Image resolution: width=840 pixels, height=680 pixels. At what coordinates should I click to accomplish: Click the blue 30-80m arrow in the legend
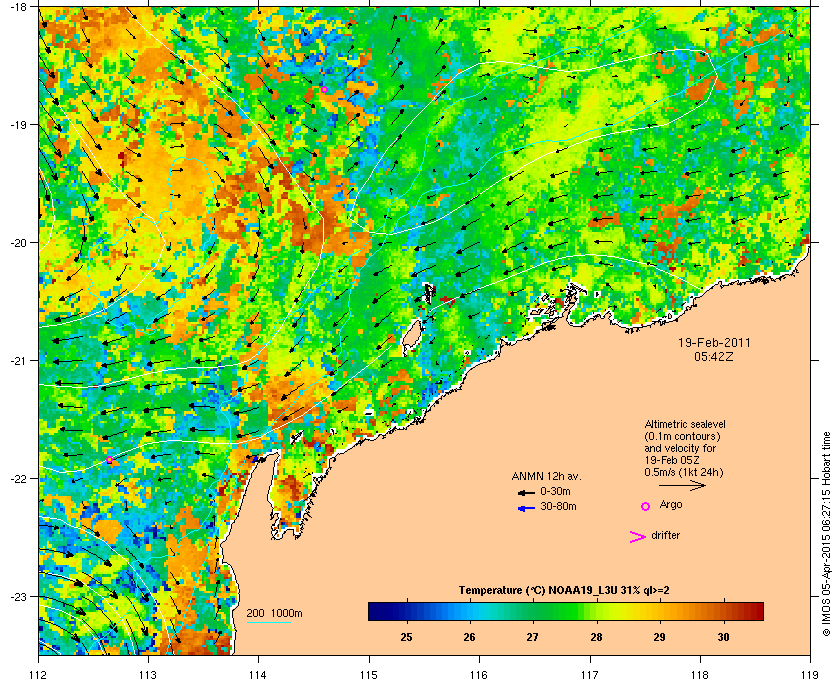526,508
